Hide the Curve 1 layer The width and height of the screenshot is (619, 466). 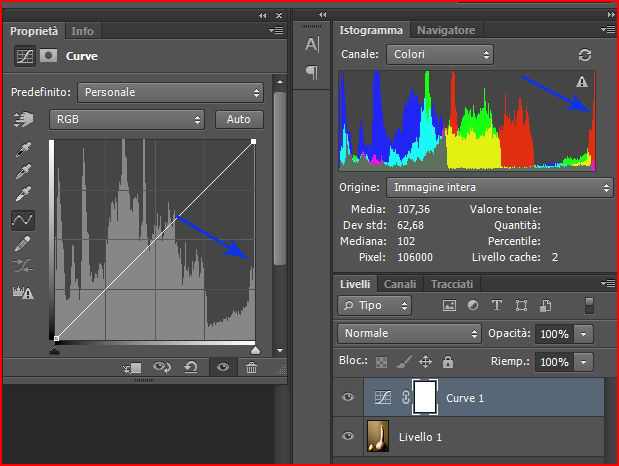point(348,398)
